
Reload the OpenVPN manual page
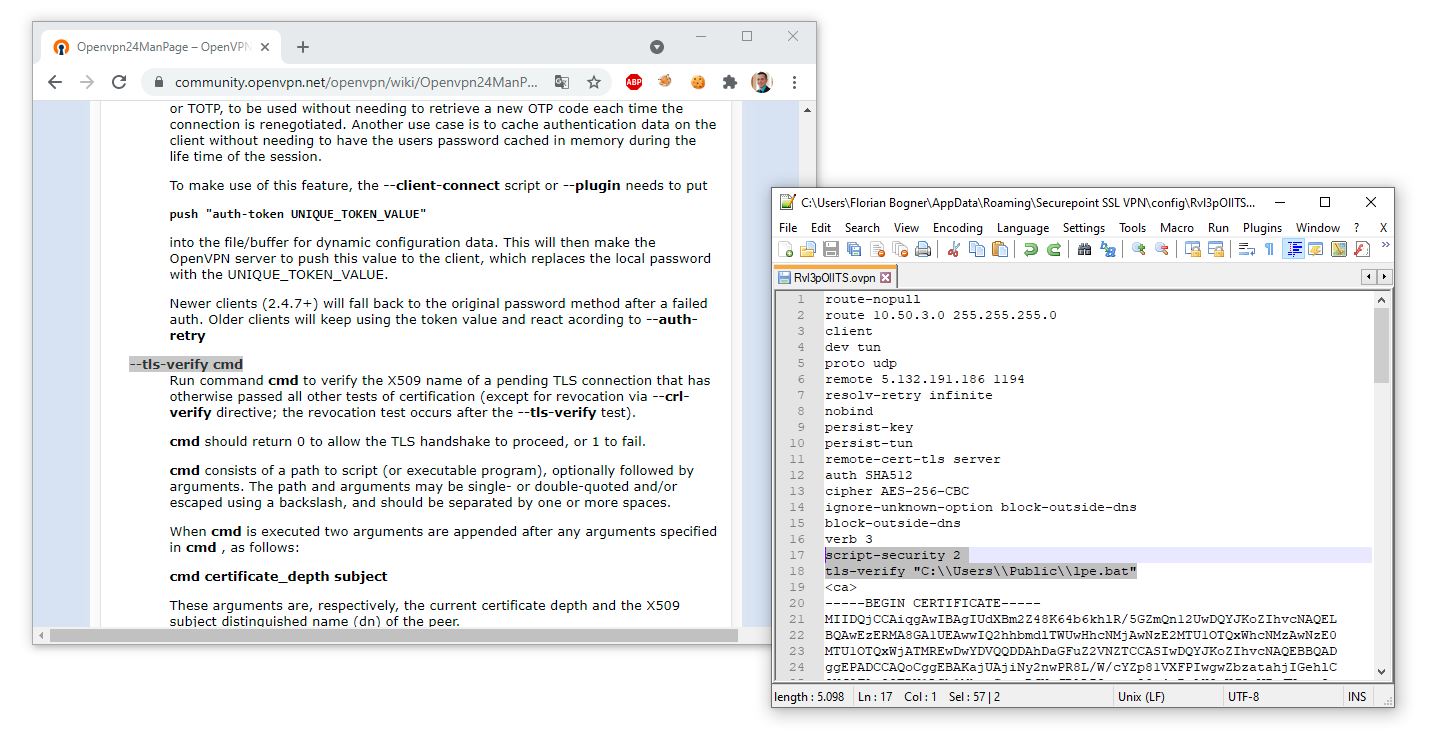click(119, 82)
